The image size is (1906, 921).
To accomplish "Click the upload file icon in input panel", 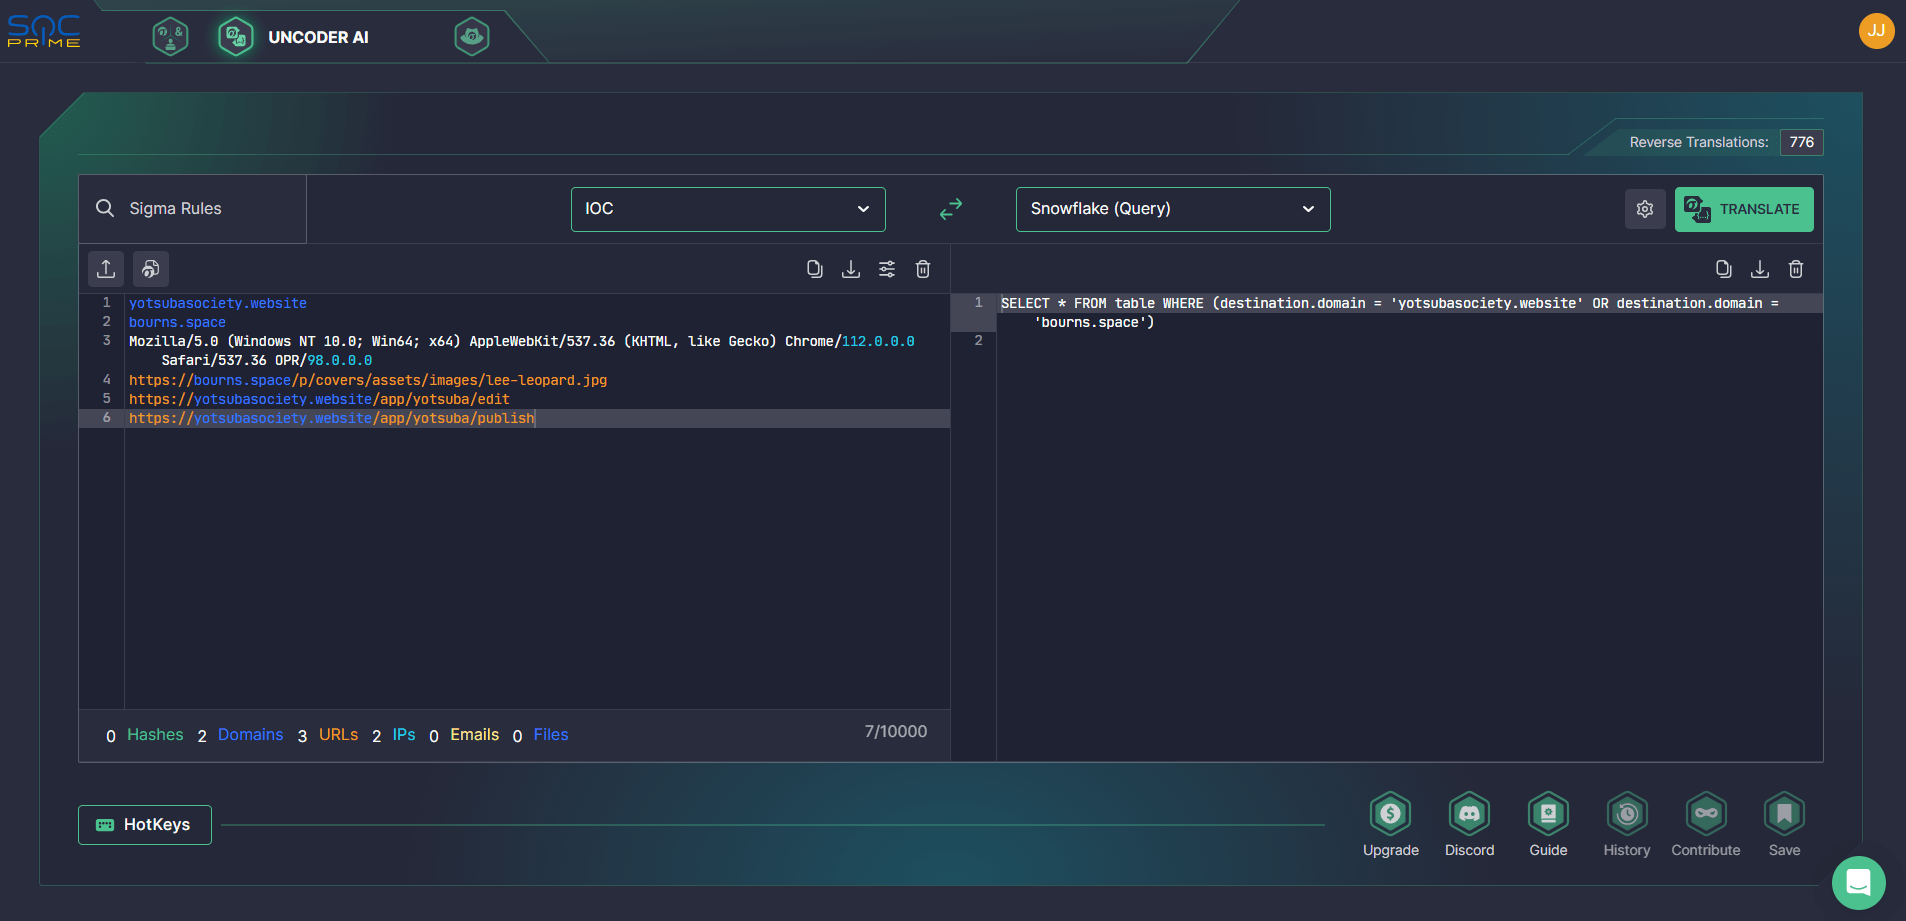I will (x=106, y=269).
